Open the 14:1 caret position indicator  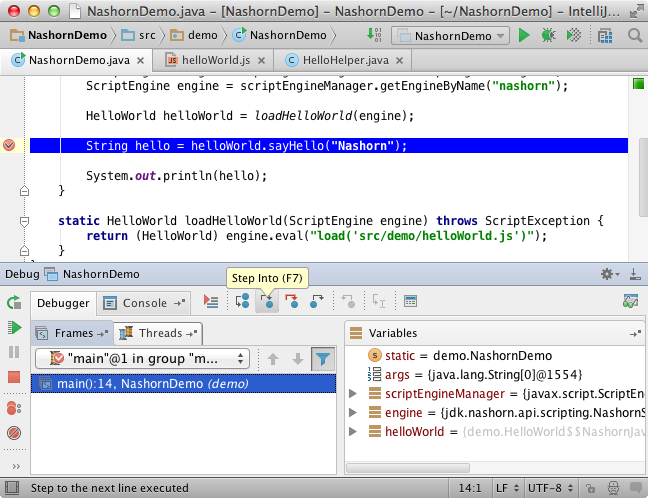tap(470, 488)
